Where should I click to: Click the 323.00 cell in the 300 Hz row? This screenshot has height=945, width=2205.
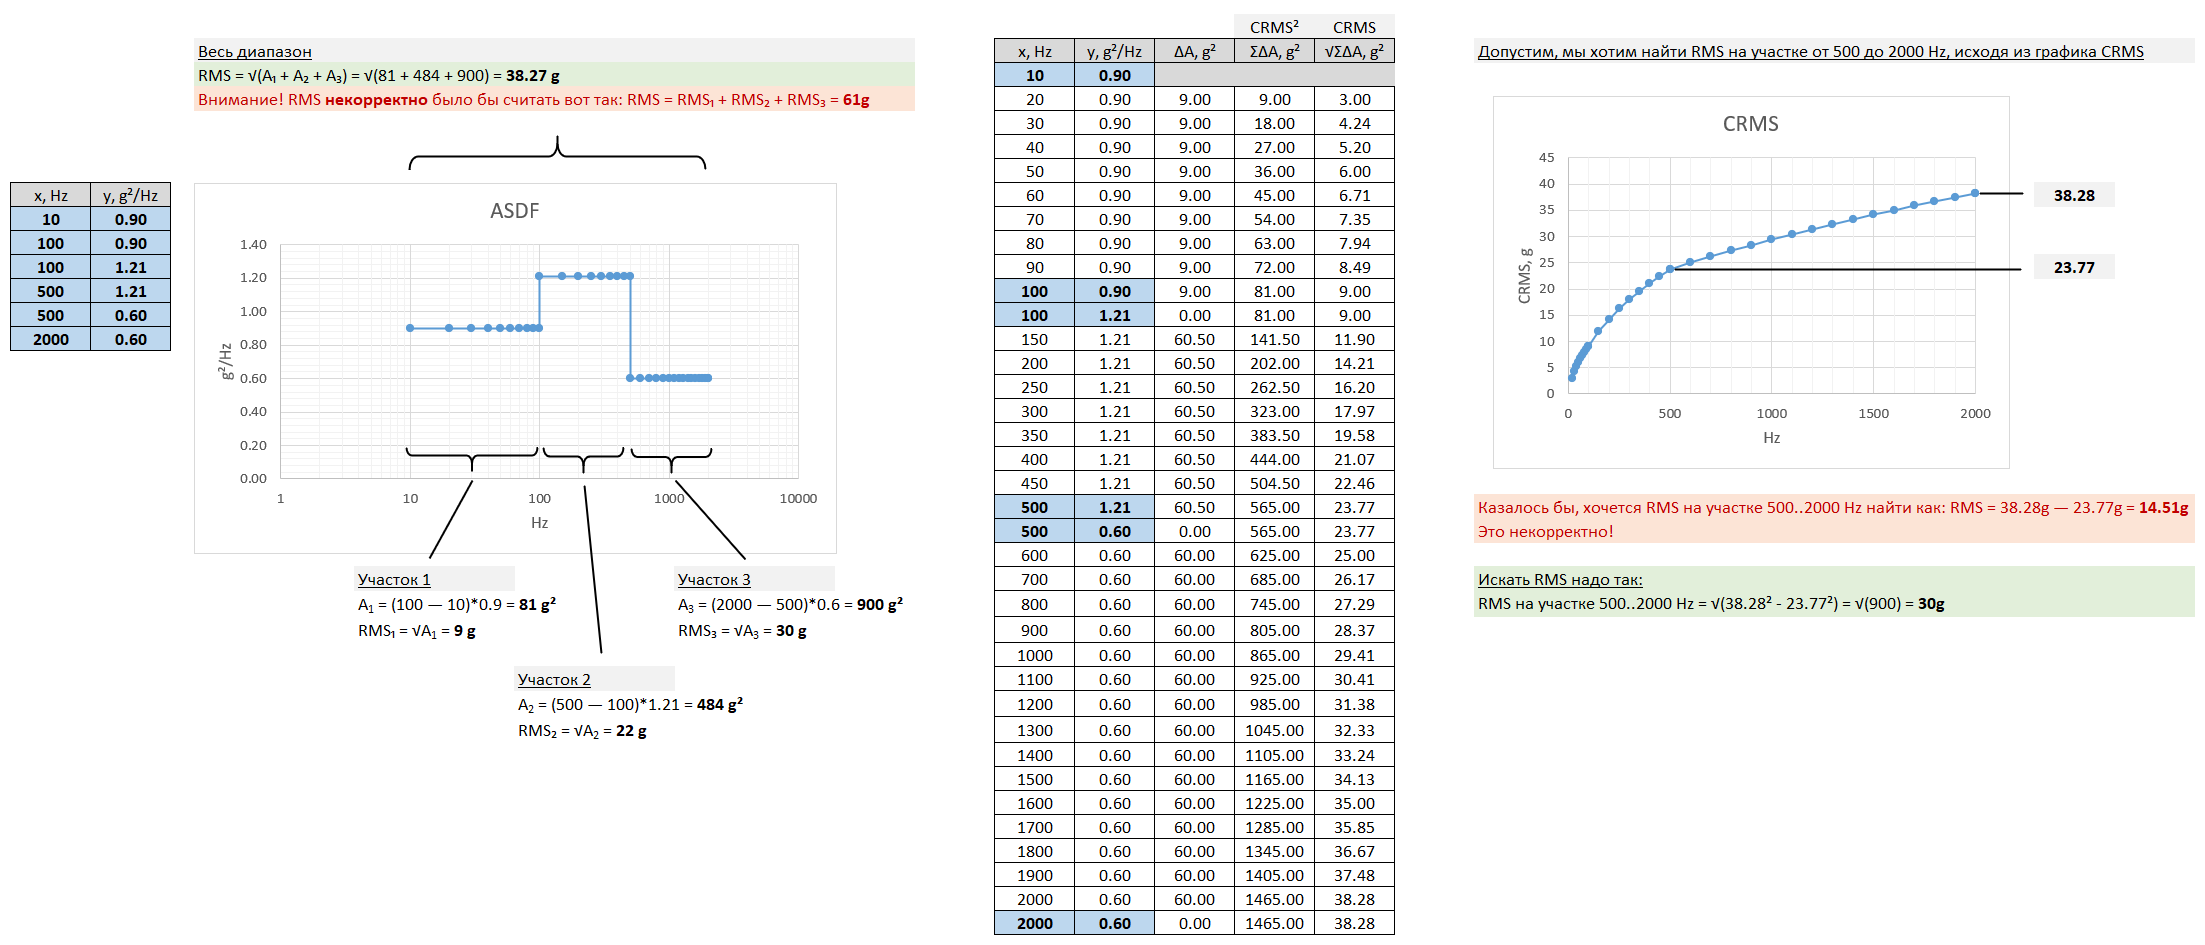click(1275, 411)
